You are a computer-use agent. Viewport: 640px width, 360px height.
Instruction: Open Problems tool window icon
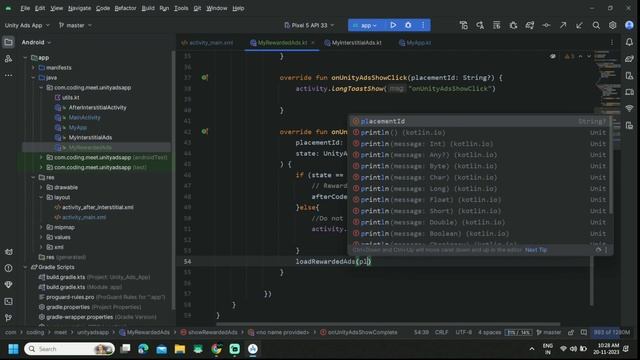8,268
